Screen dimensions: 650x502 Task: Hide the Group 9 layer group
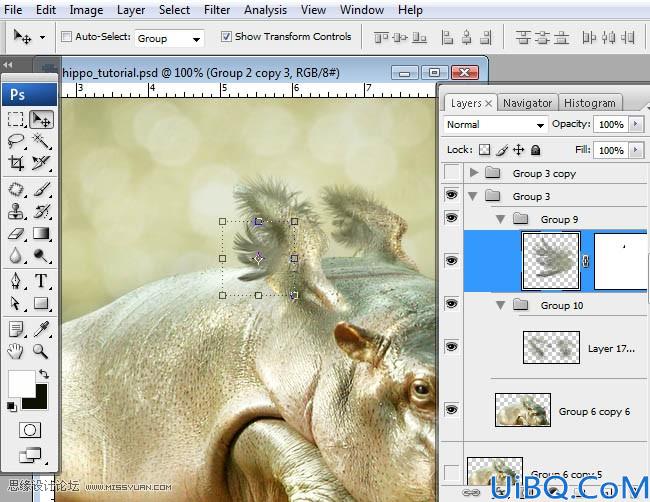point(451,217)
